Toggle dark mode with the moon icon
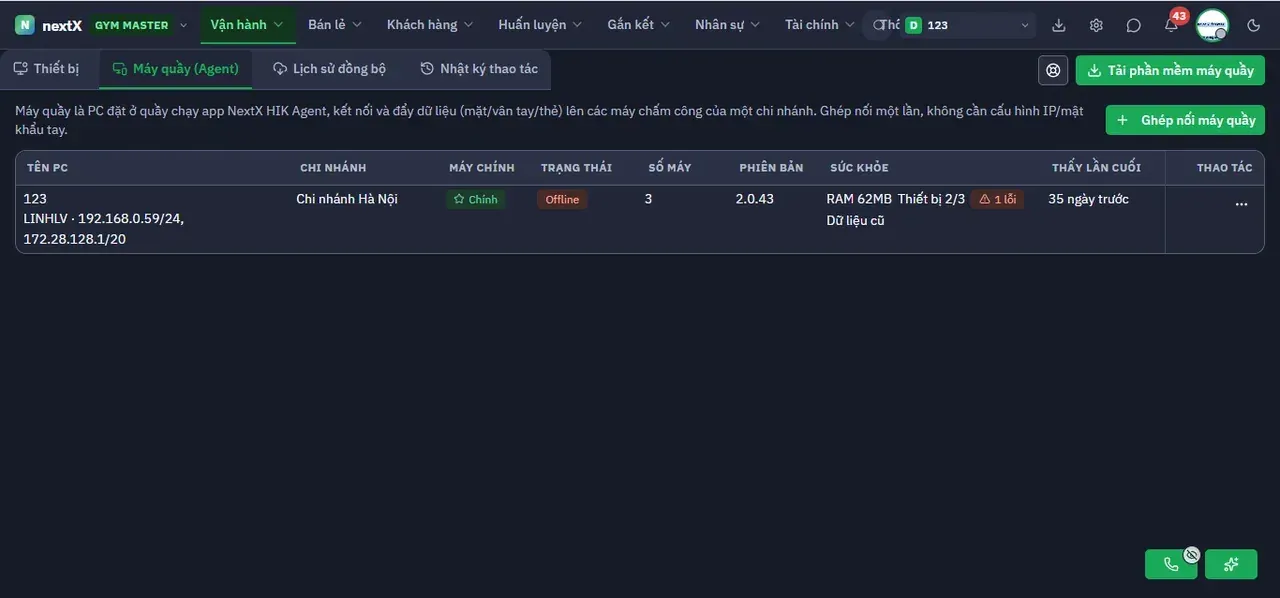This screenshot has width=1280, height=598. coord(1254,25)
